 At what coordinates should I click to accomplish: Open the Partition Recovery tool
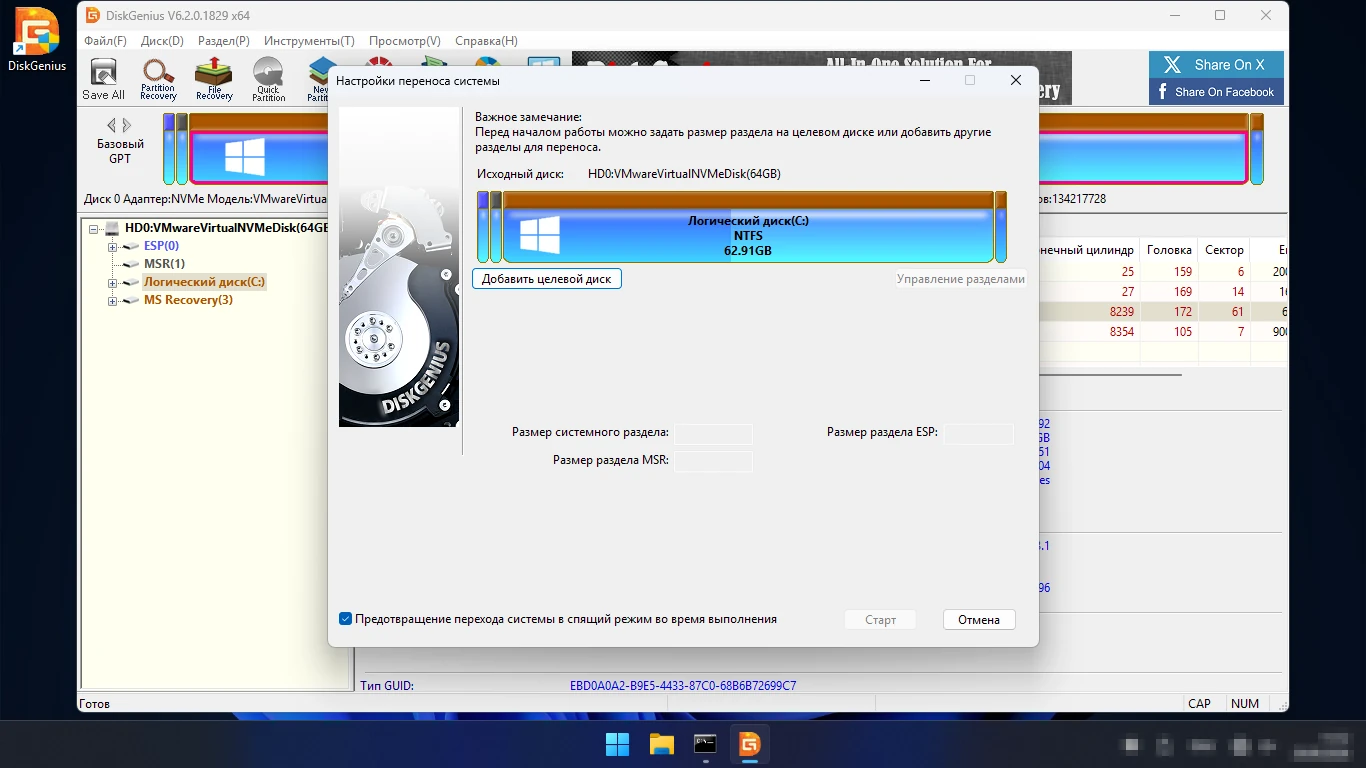tap(158, 79)
